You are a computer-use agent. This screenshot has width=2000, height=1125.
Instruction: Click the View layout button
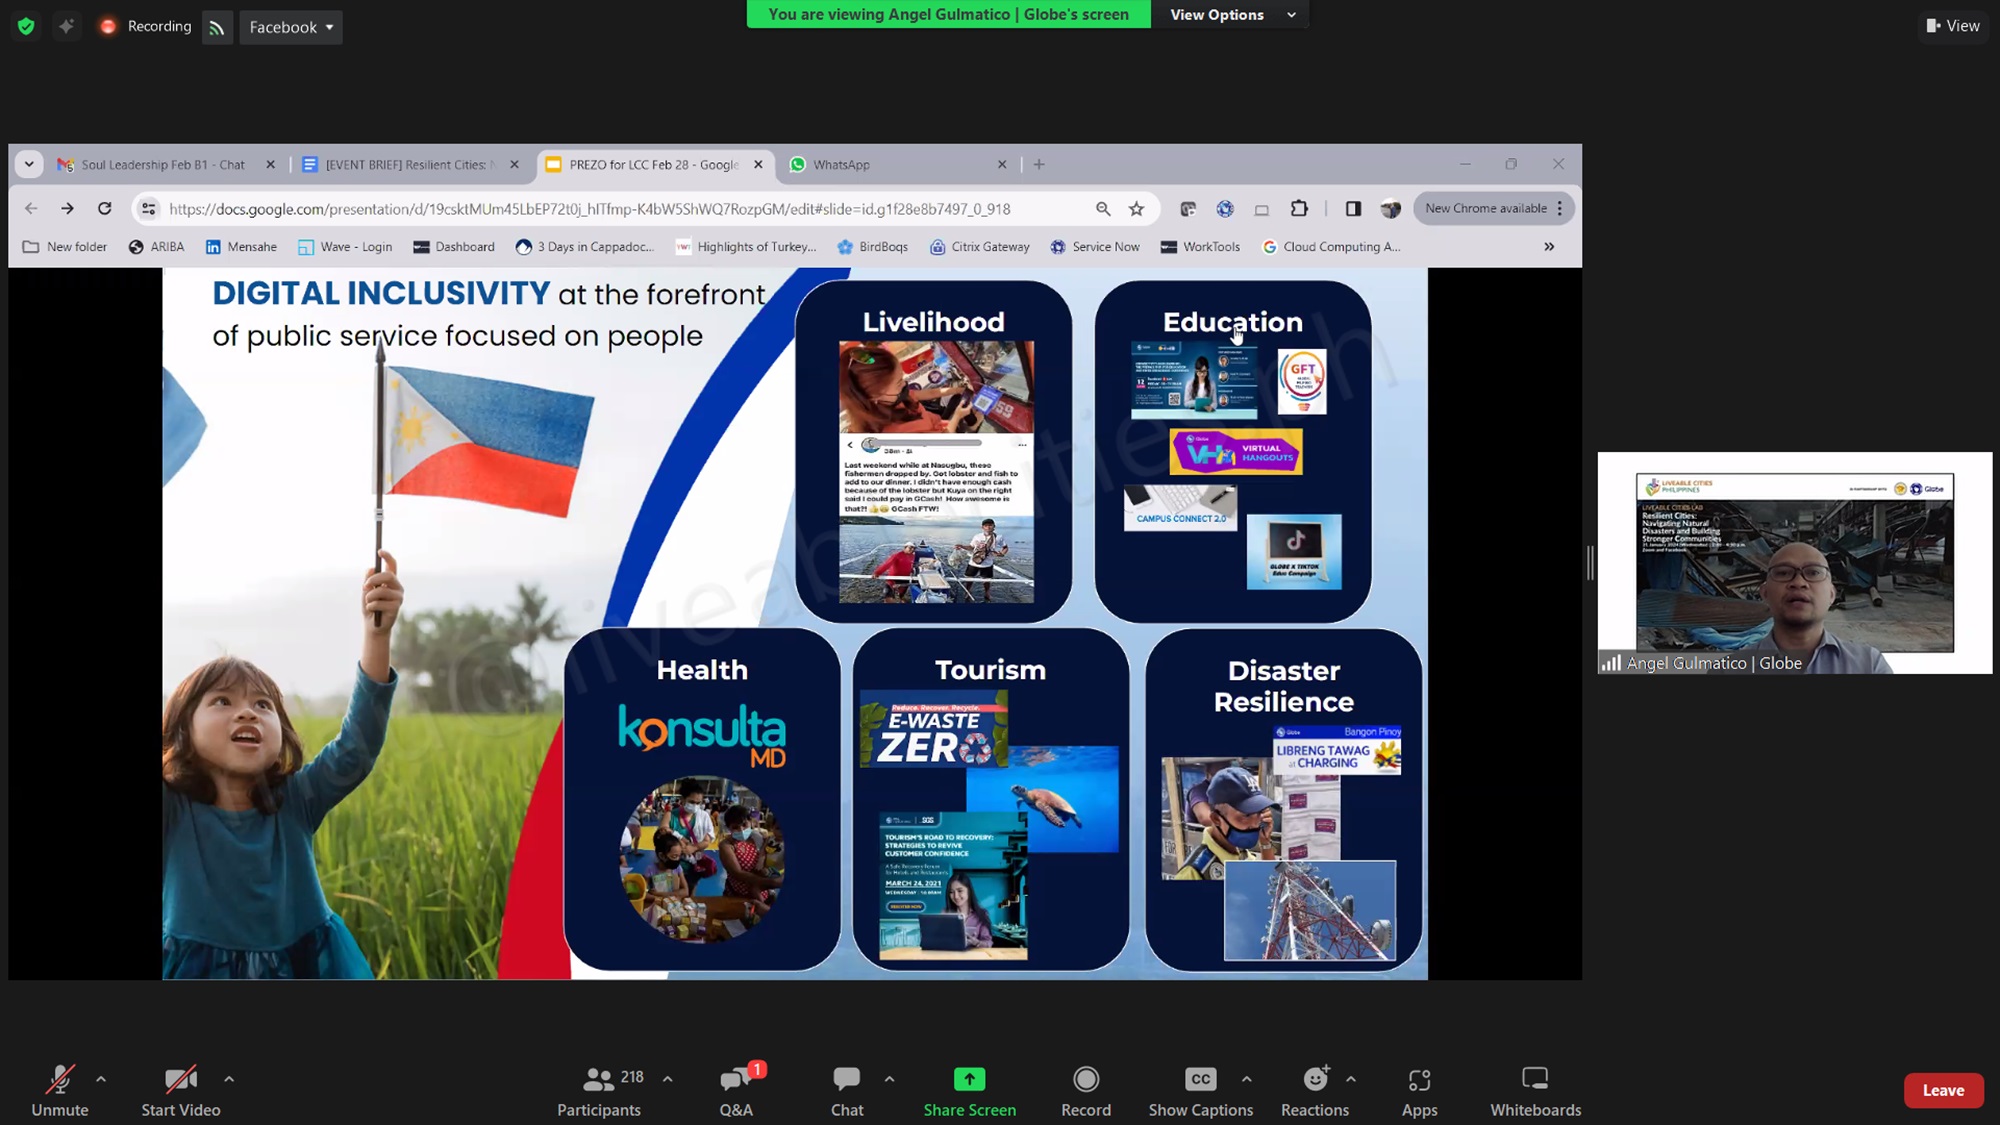(x=1953, y=26)
